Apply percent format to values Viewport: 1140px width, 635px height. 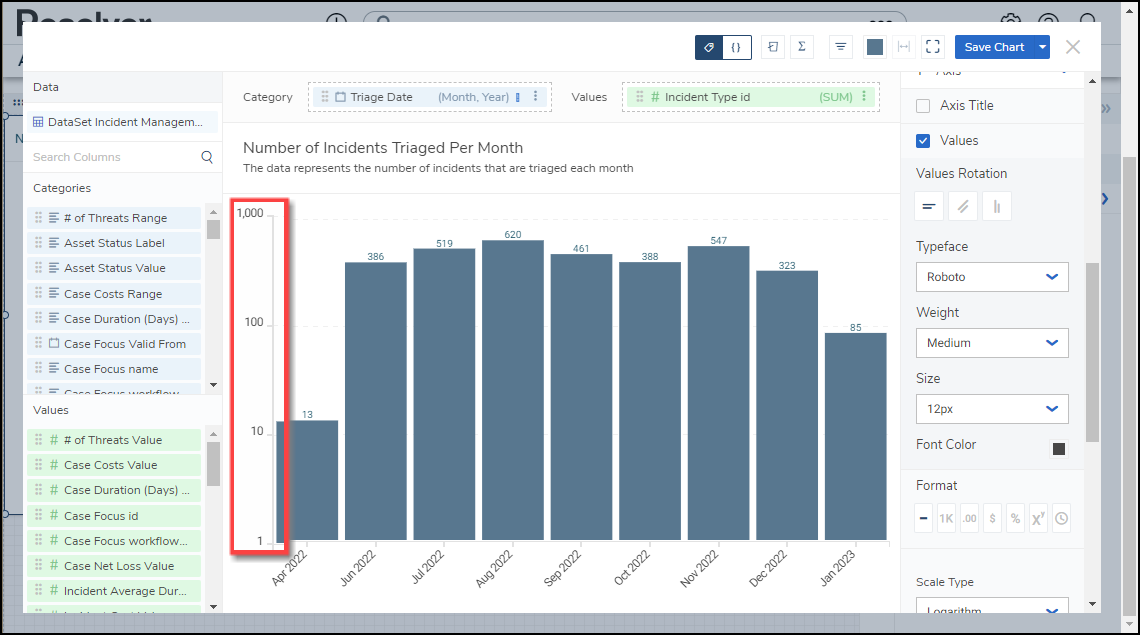point(1015,519)
